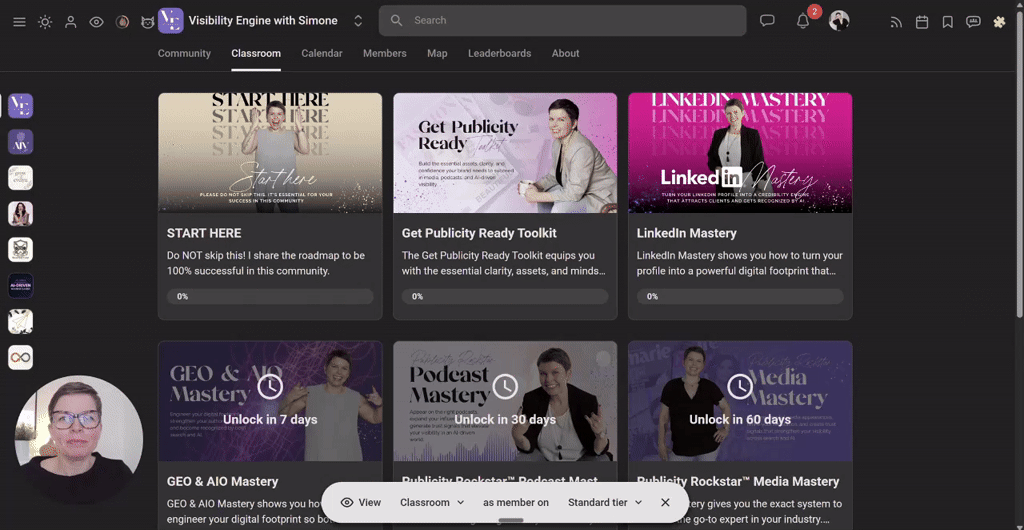
Task: Toggle light mode sun icon
Action: point(45,22)
